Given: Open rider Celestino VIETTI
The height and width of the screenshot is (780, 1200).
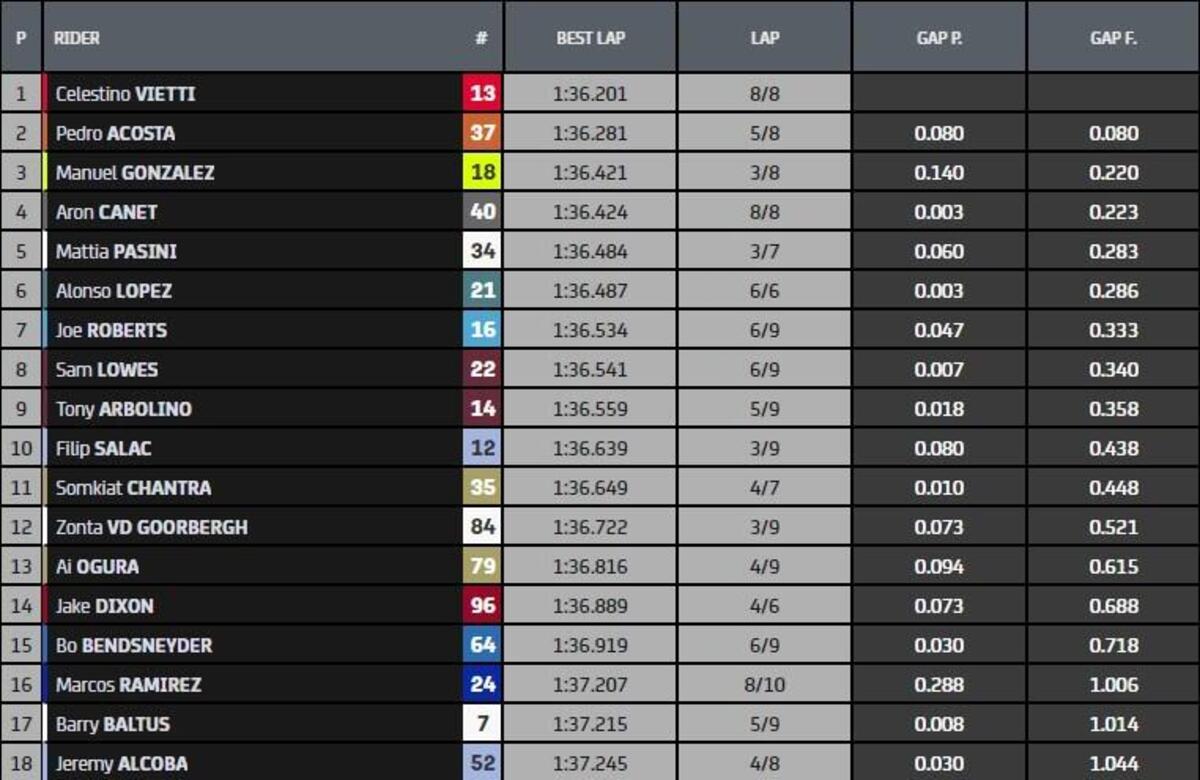Looking at the screenshot, I should [125, 94].
